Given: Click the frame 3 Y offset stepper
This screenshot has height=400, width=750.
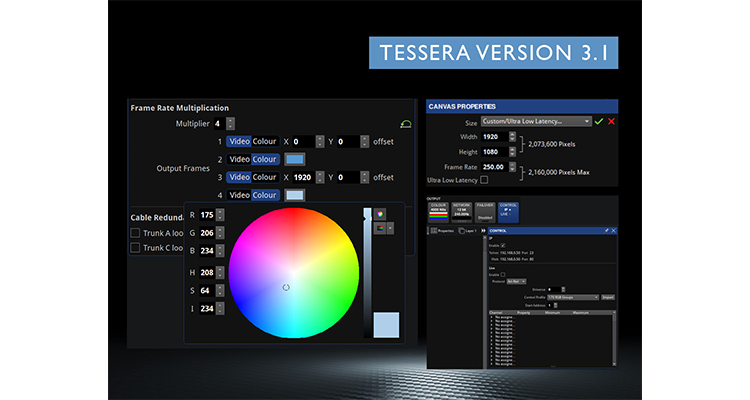Looking at the screenshot, I should 364,177.
